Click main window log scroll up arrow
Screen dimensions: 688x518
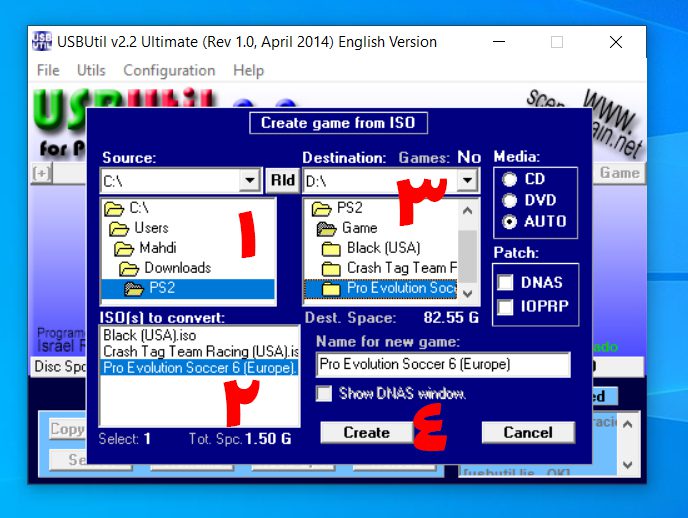point(627,424)
